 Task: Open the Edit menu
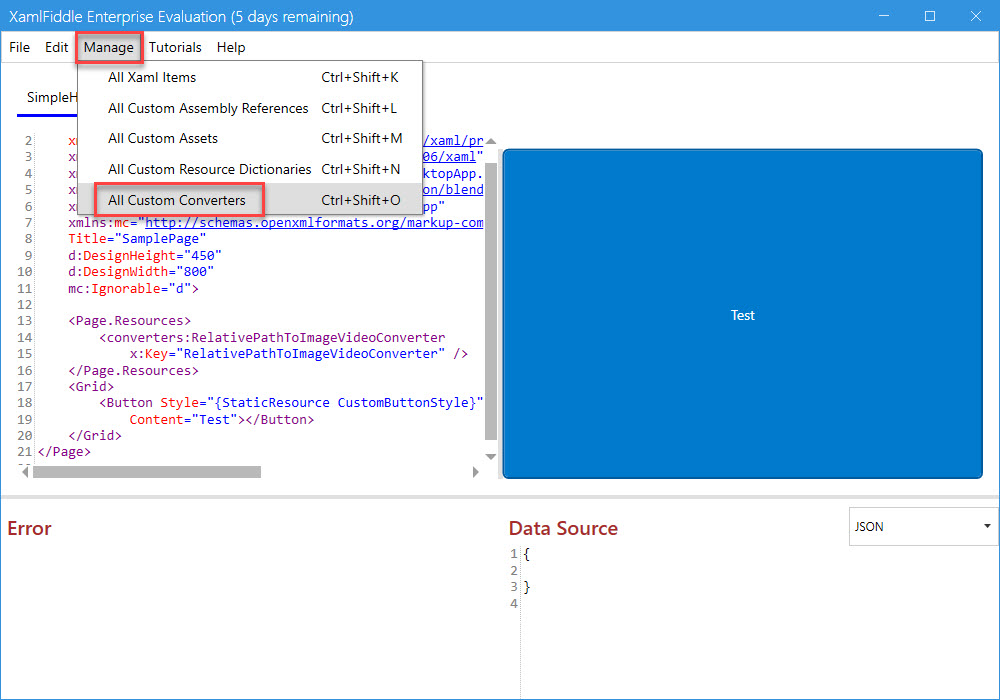(x=56, y=47)
